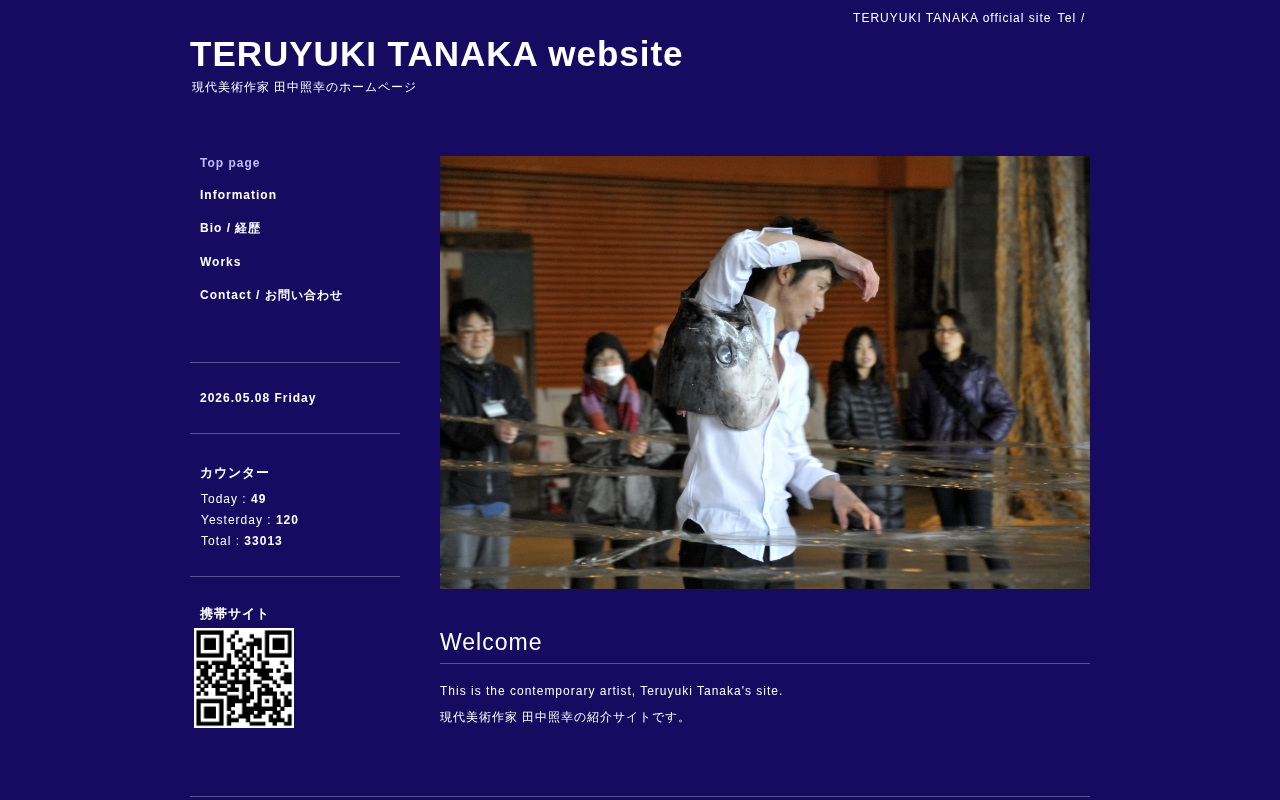Click the TERUYUKI TANAKA official site text
The image size is (1280, 800).
pyautogui.click(x=952, y=18)
